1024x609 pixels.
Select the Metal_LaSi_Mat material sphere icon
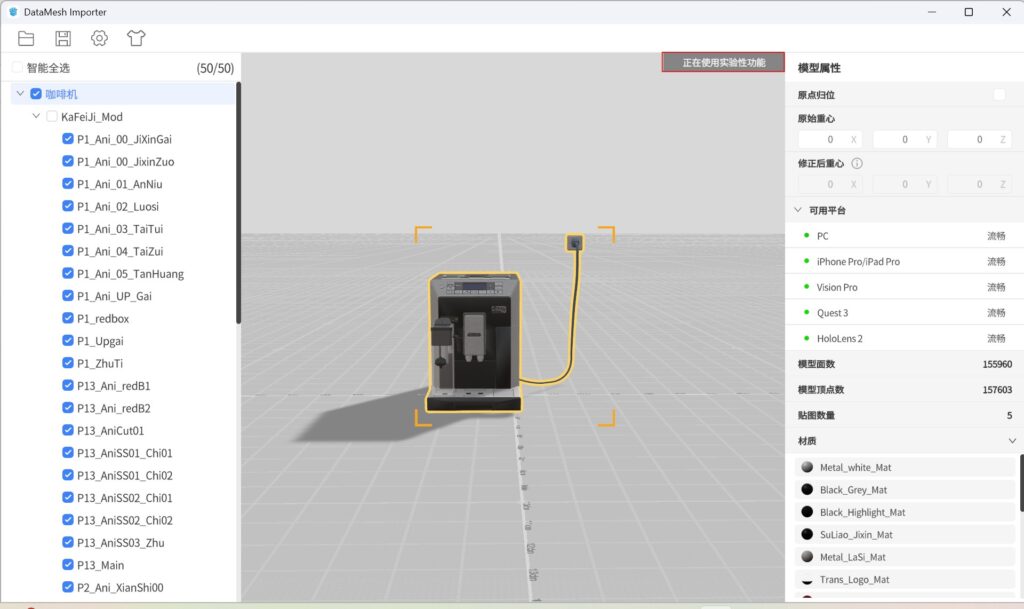pos(807,557)
